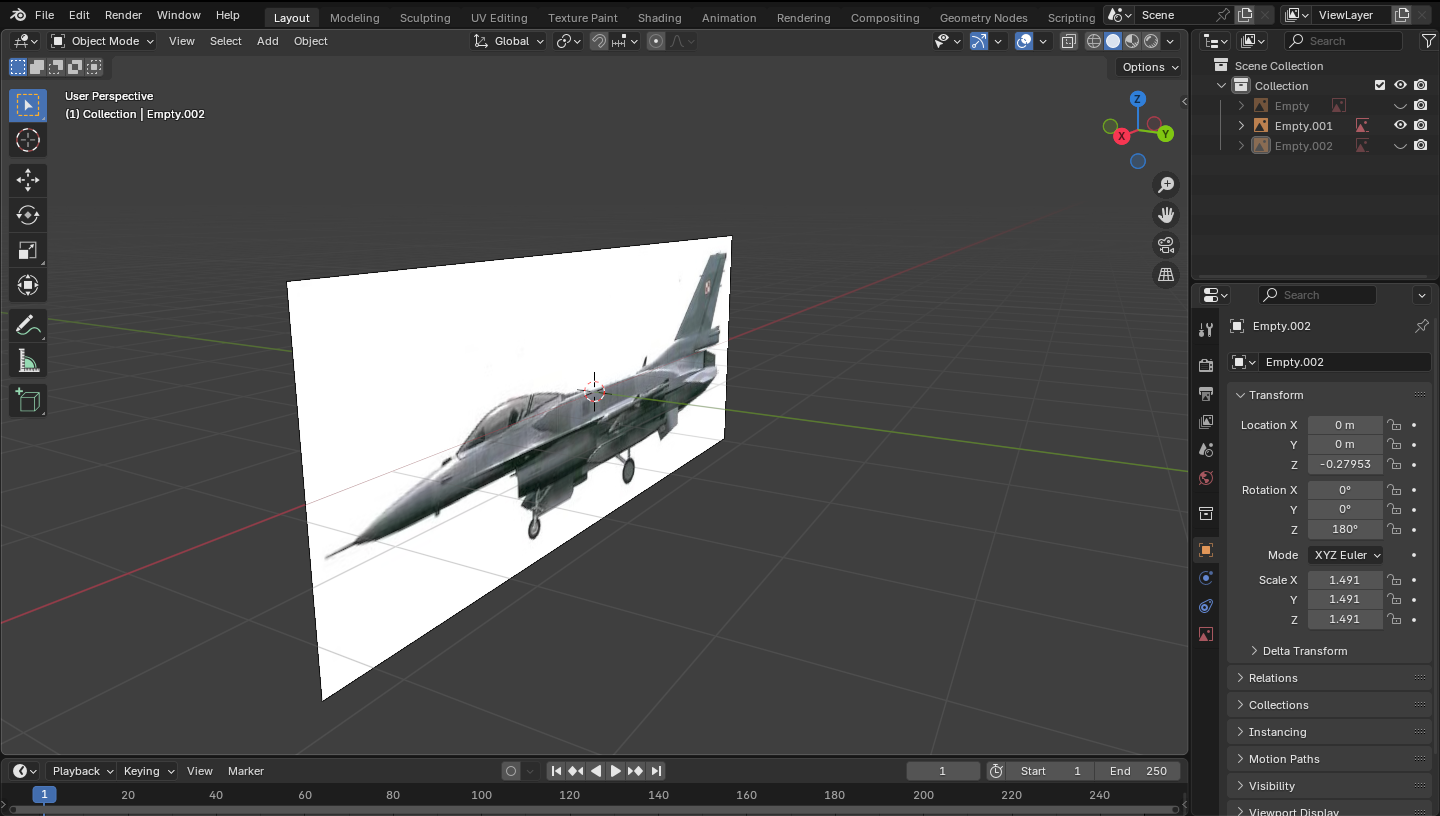Viewport: 1440px width, 816px height.
Task: Jump to the end frame
Action: click(656, 771)
